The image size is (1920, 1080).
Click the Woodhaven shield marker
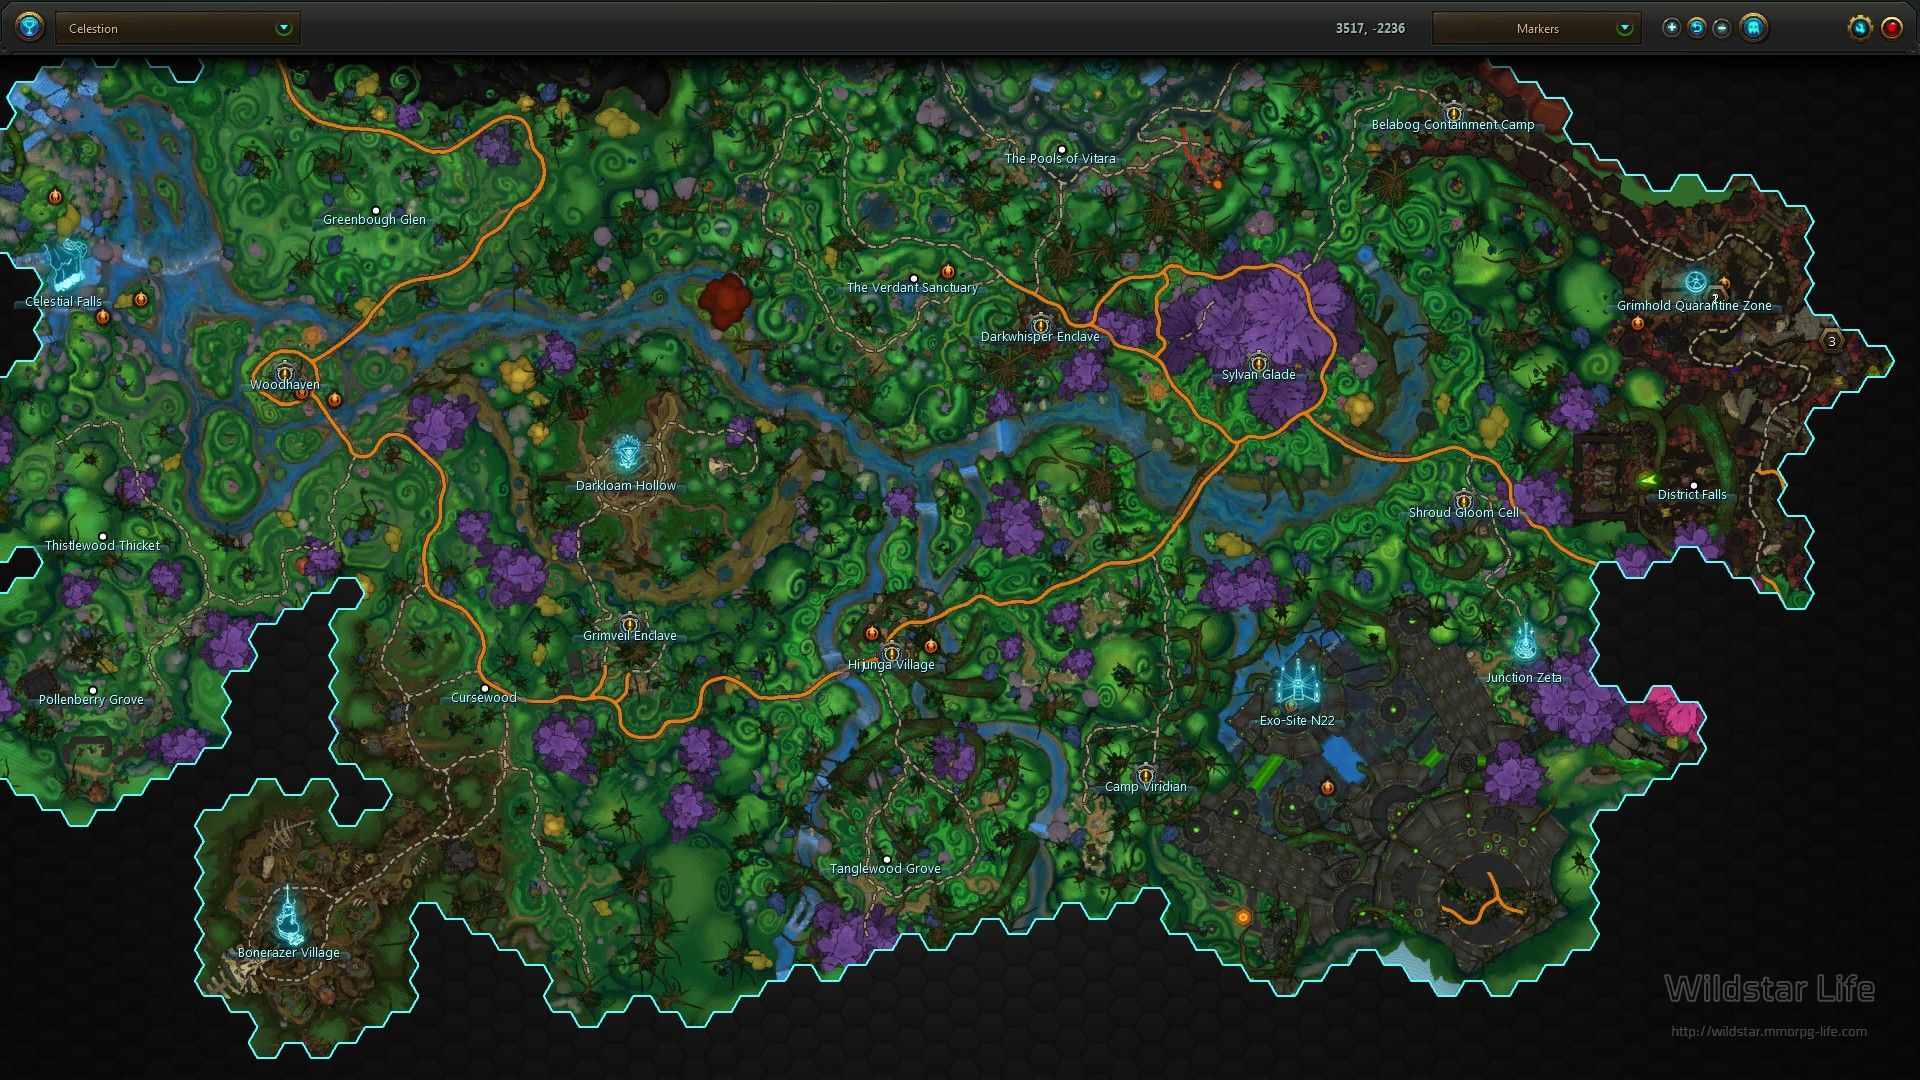[x=284, y=373]
